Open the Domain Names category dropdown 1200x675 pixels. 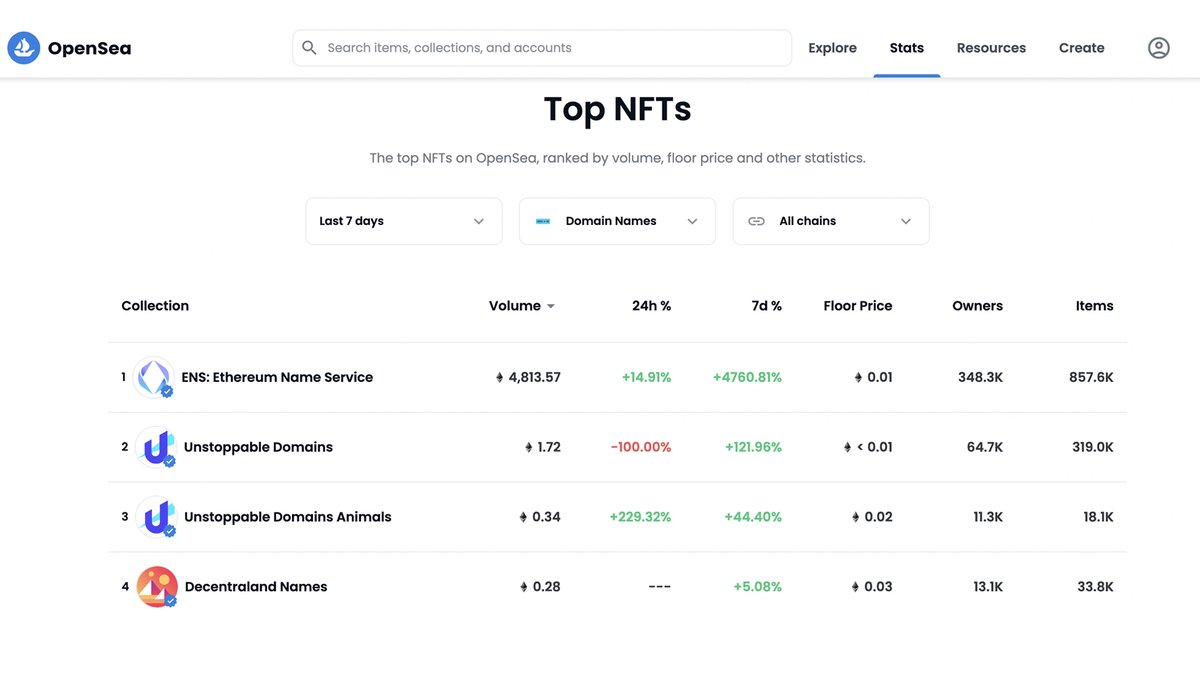617,221
